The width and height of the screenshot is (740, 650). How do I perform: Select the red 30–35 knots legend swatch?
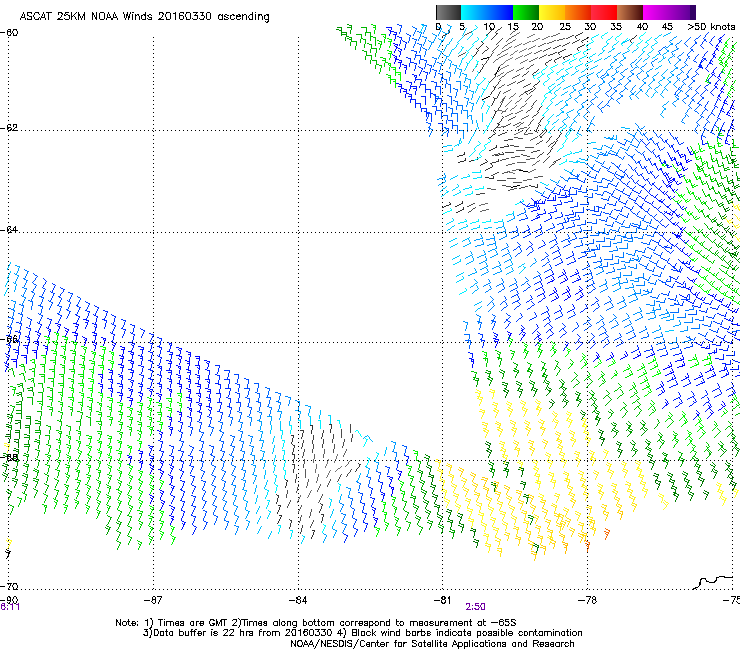(x=604, y=12)
